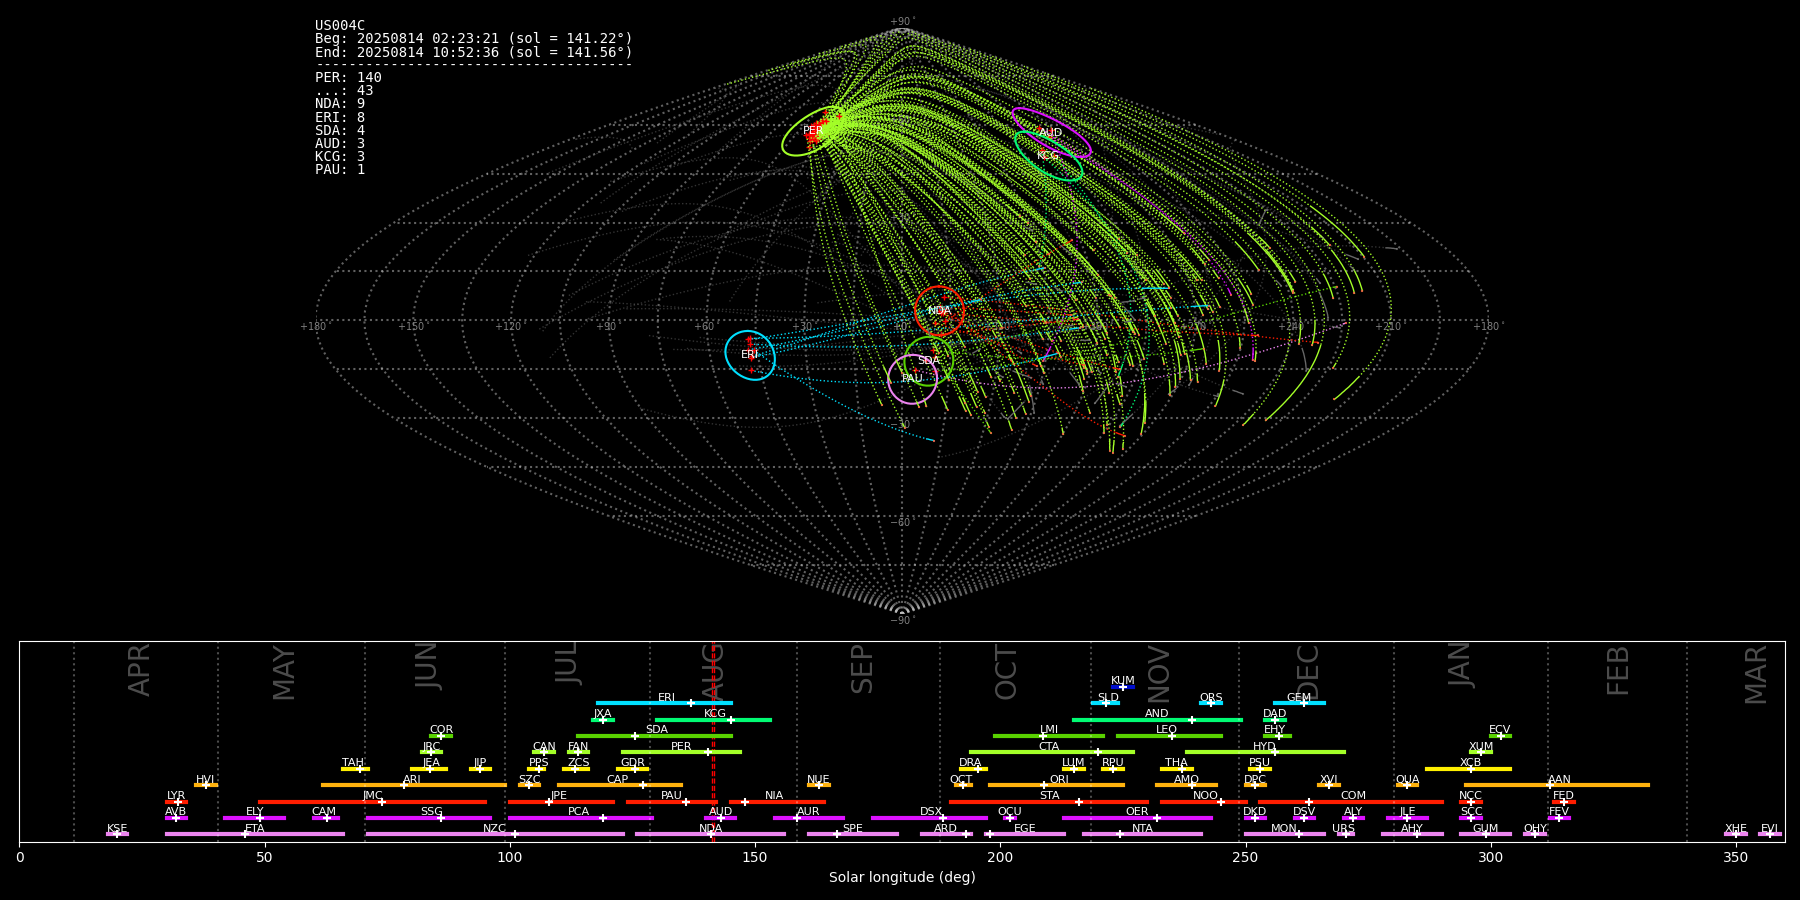Select the CAP orange bar in timeline

click(620, 785)
